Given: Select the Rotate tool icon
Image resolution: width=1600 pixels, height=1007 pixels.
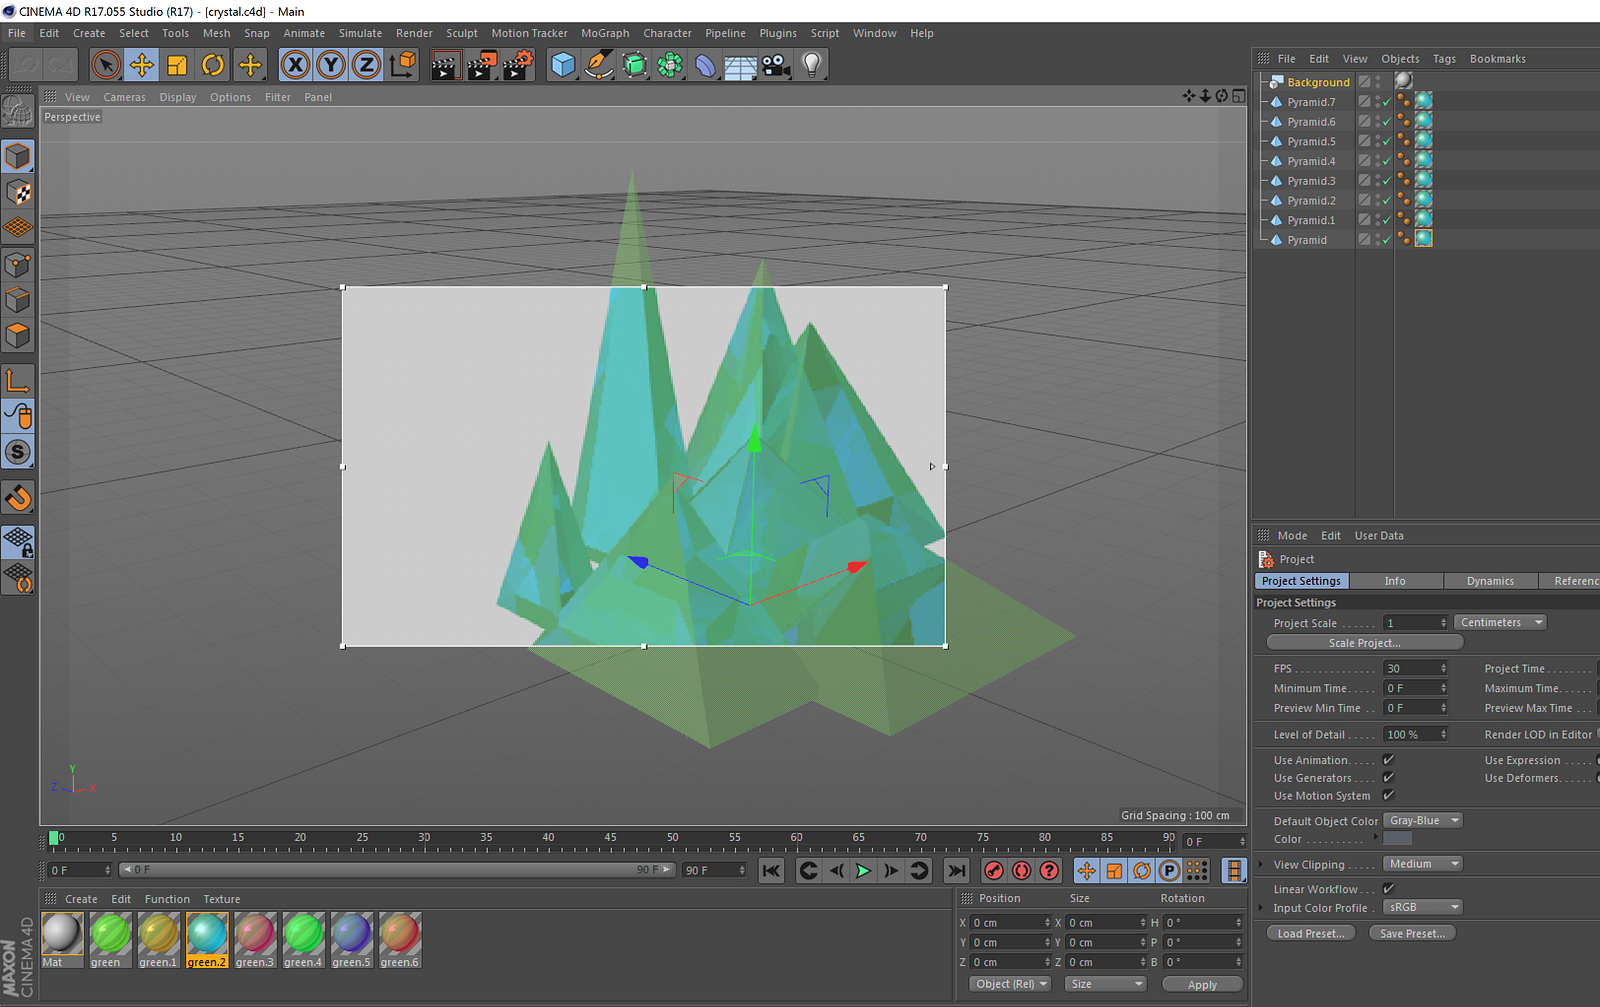Looking at the screenshot, I should (x=213, y=65).
